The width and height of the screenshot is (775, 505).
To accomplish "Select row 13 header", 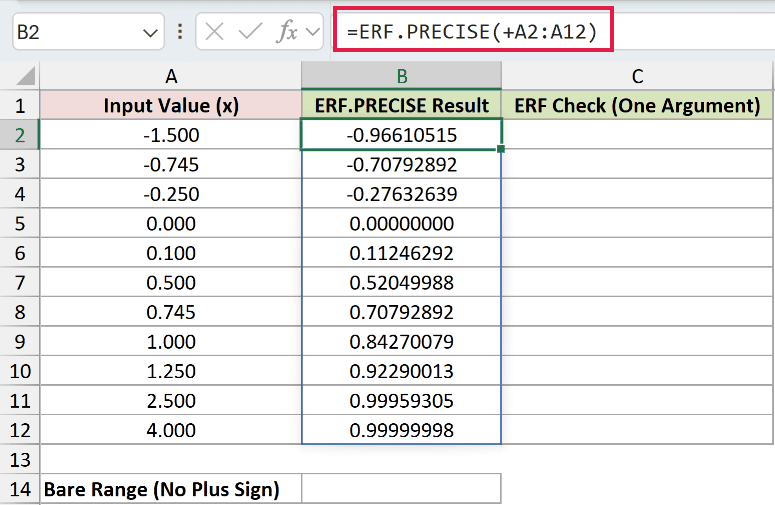I will pos(20,460).
